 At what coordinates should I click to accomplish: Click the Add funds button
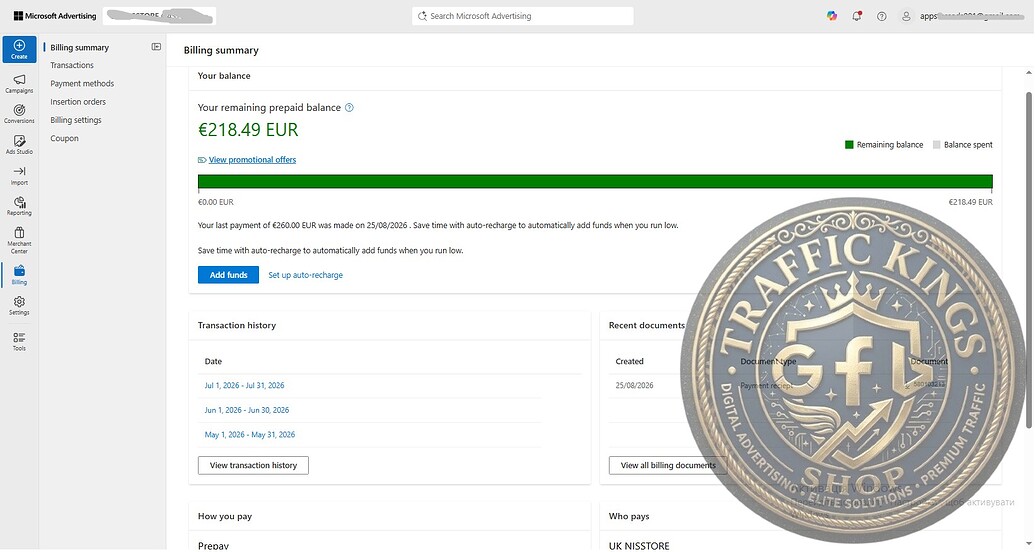[x=228, y=275]
